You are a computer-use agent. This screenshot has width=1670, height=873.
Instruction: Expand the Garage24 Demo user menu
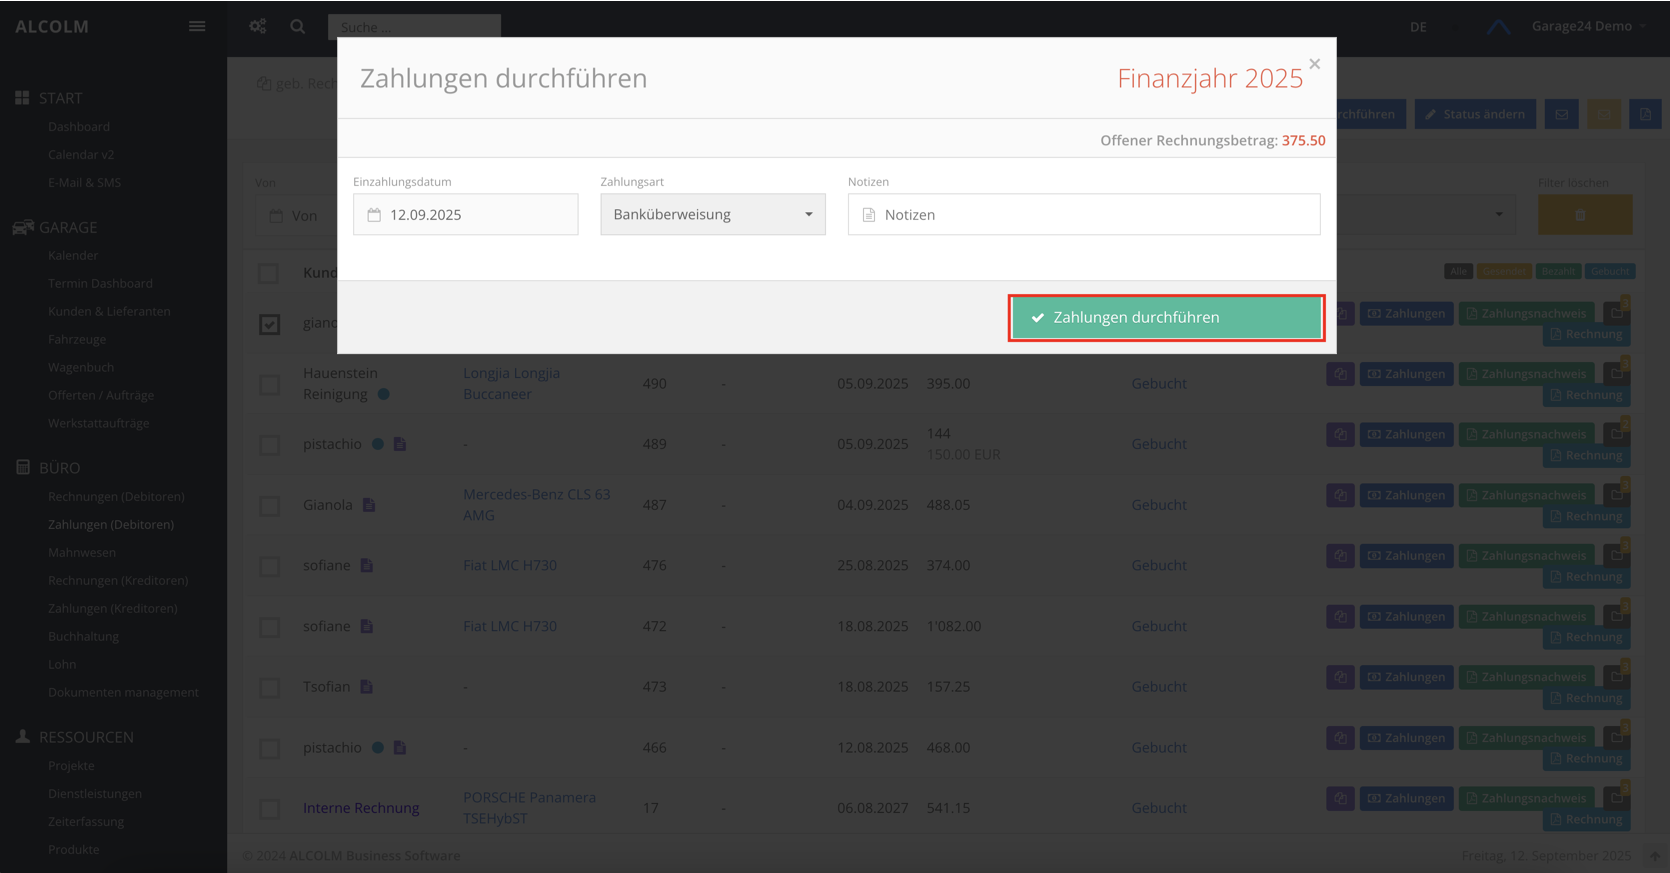1587,26
